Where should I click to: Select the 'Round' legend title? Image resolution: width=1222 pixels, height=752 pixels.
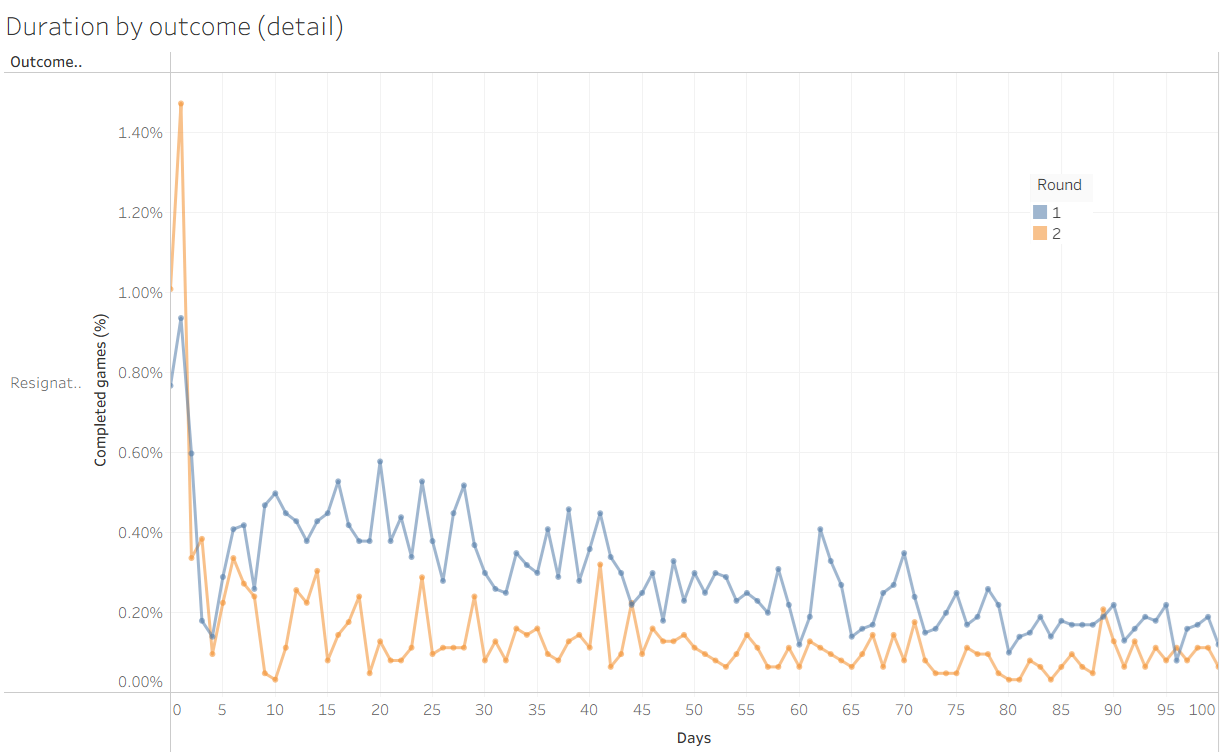pos(1059,185)
